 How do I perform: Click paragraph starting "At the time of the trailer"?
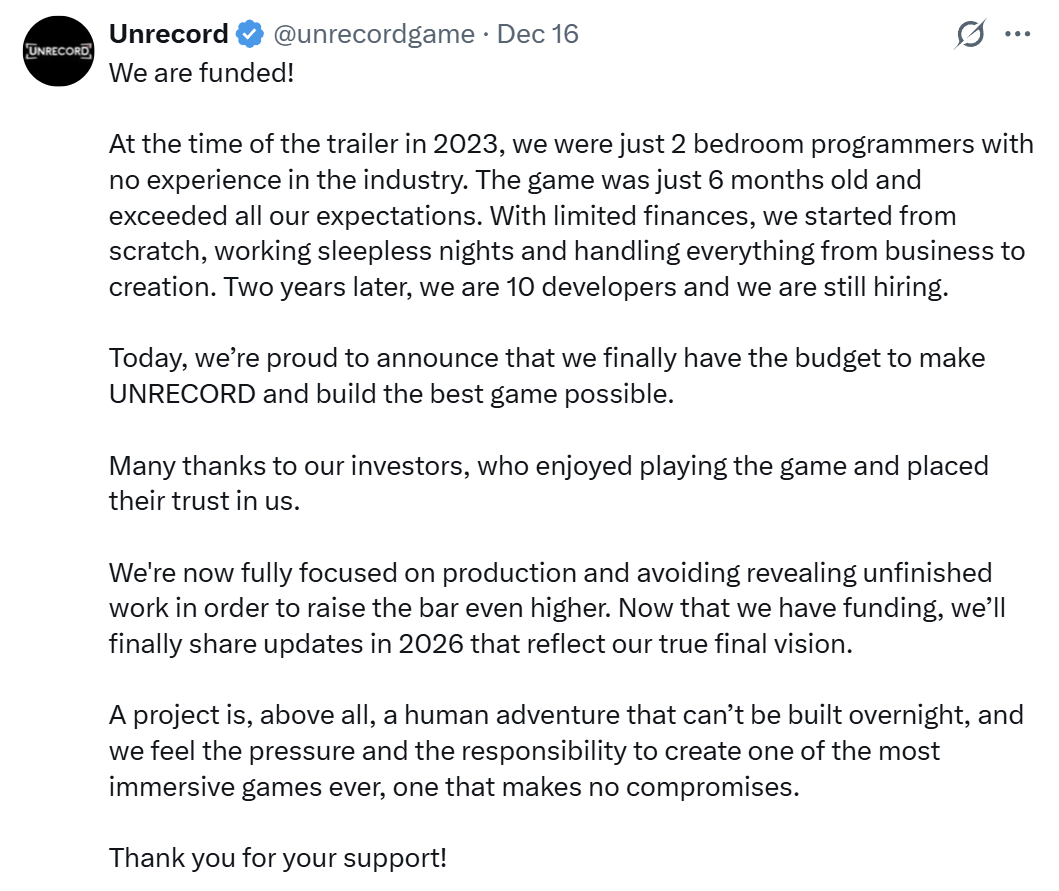pyautogui.click(x=570, y=214)
